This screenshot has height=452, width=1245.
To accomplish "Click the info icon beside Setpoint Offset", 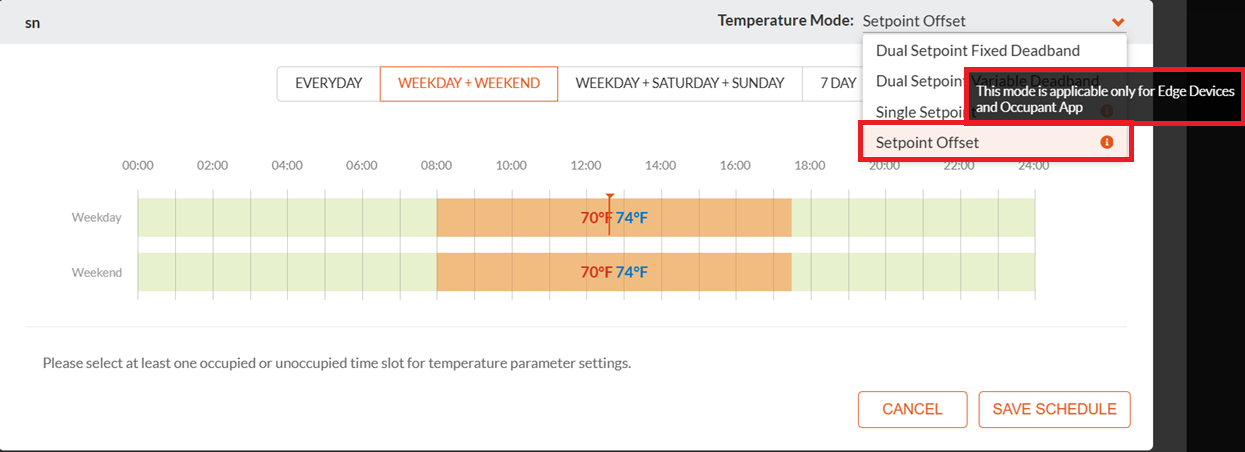I will [x=1106, y=142].
